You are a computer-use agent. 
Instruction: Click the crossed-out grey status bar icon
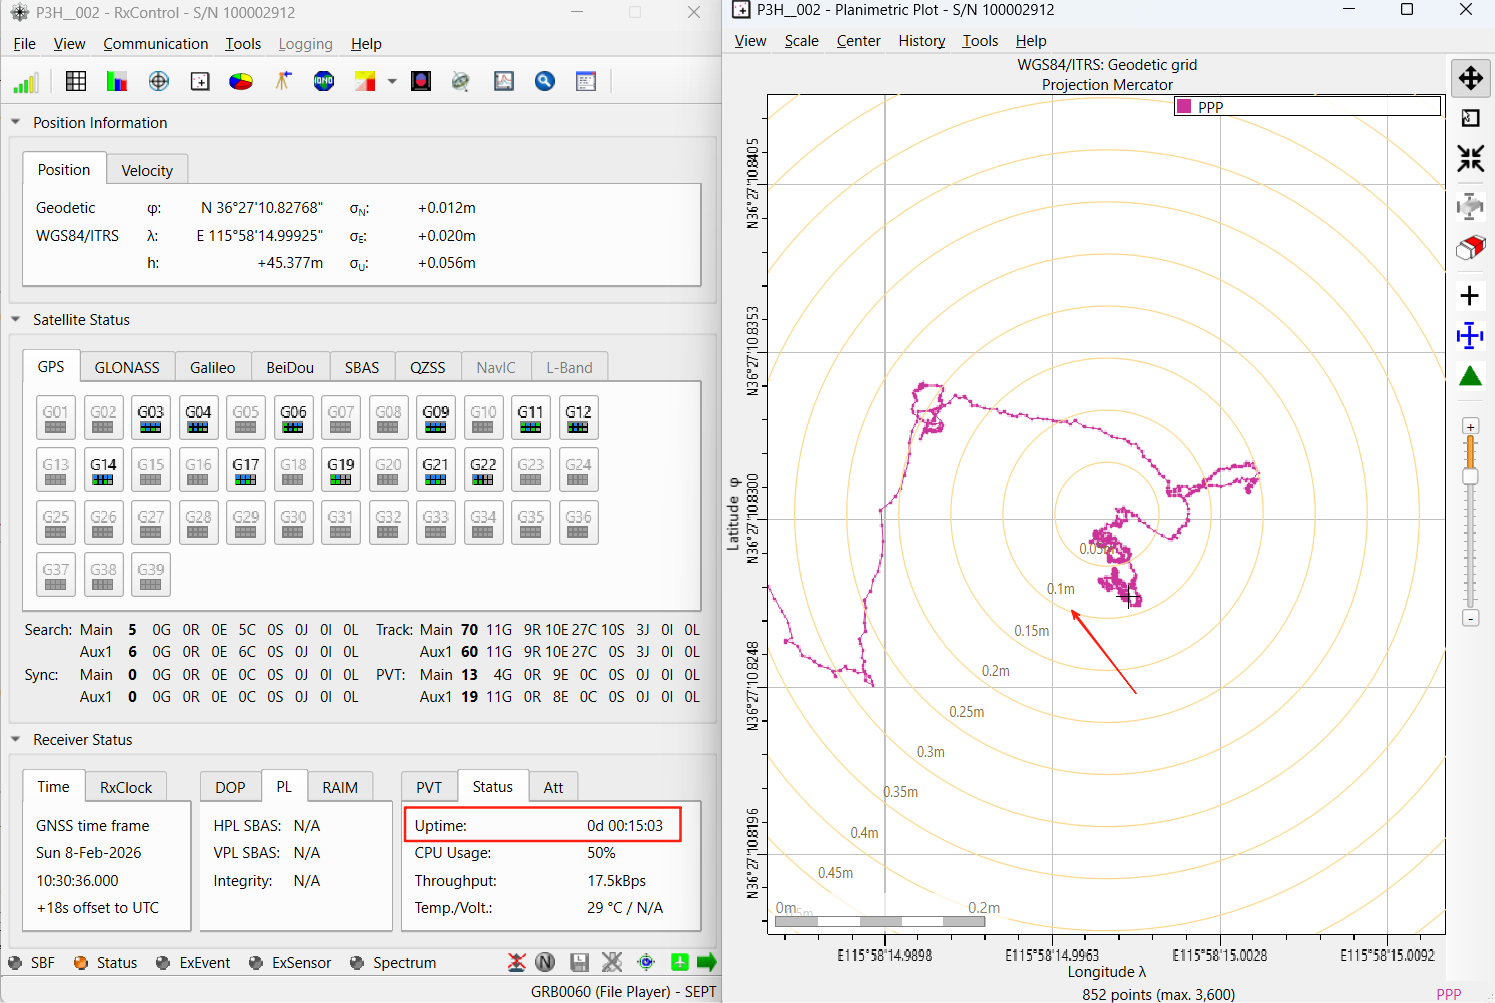click(x=612, y=962)
